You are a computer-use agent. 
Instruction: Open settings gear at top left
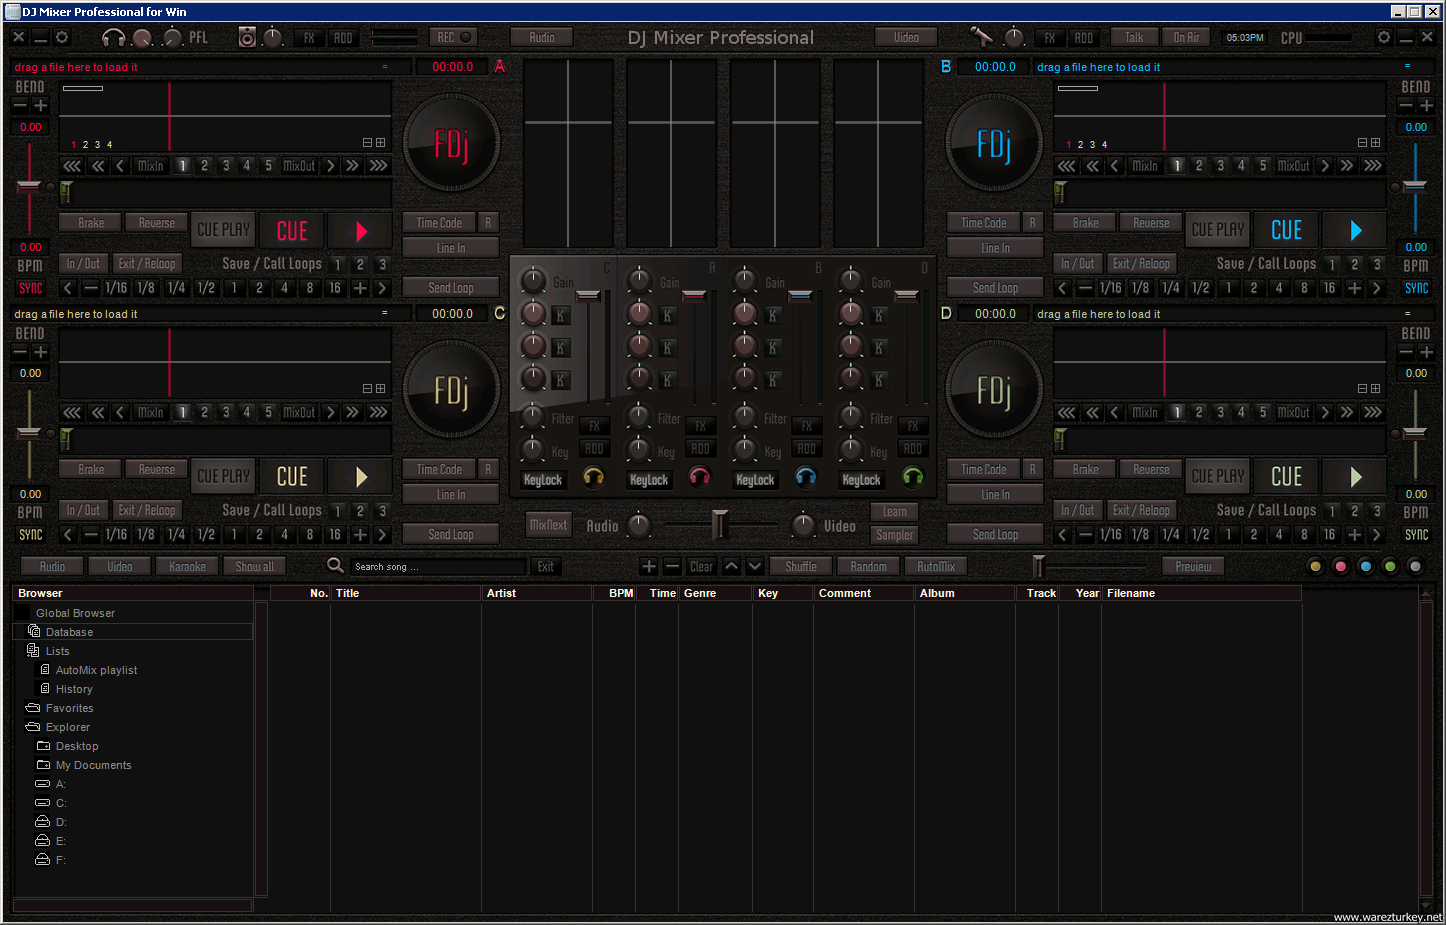(x=62, y=37)
